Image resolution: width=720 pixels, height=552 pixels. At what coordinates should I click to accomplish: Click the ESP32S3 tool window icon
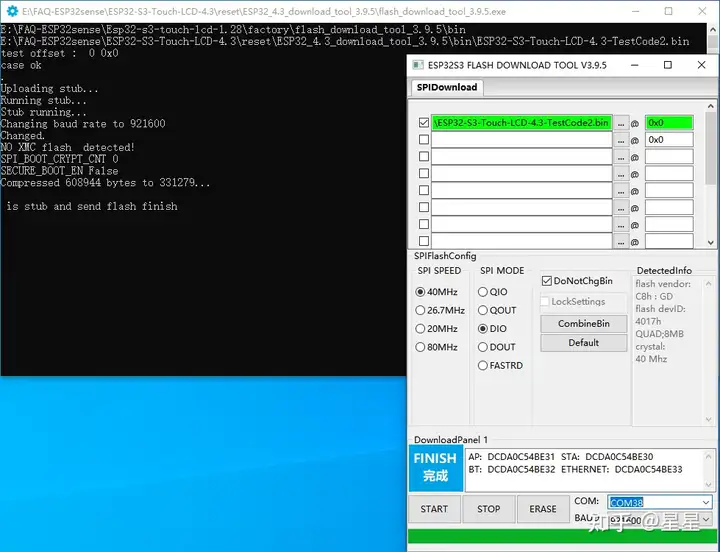tap(418, 65)
